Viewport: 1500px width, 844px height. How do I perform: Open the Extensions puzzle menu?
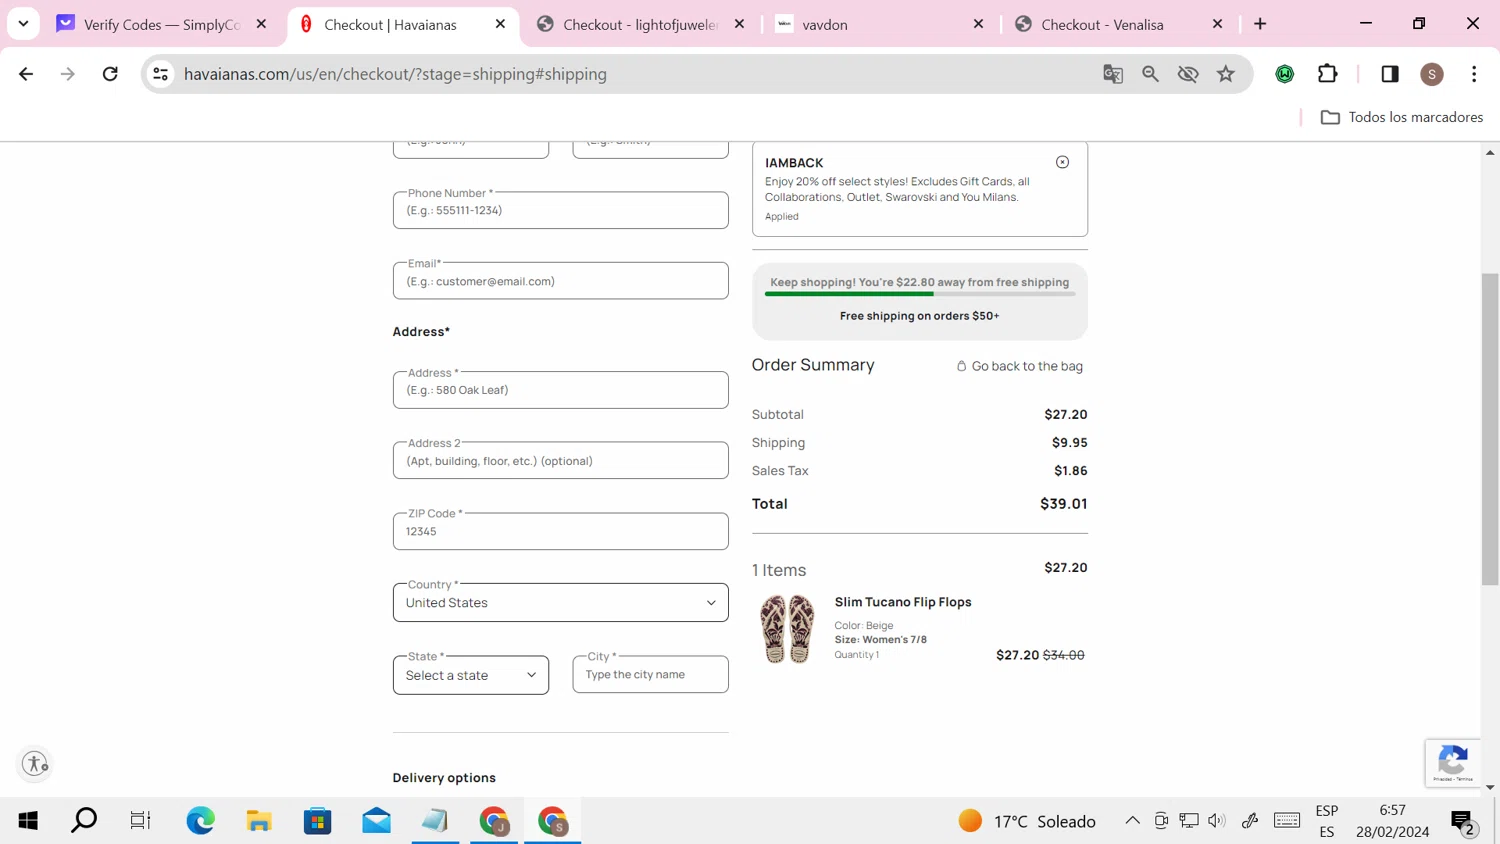[1328, 74]
